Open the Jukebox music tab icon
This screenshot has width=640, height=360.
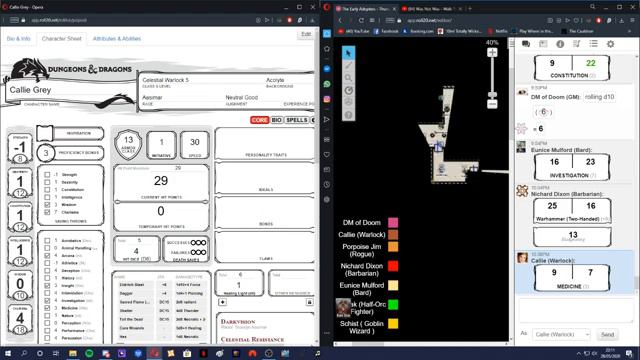(576, 44)
